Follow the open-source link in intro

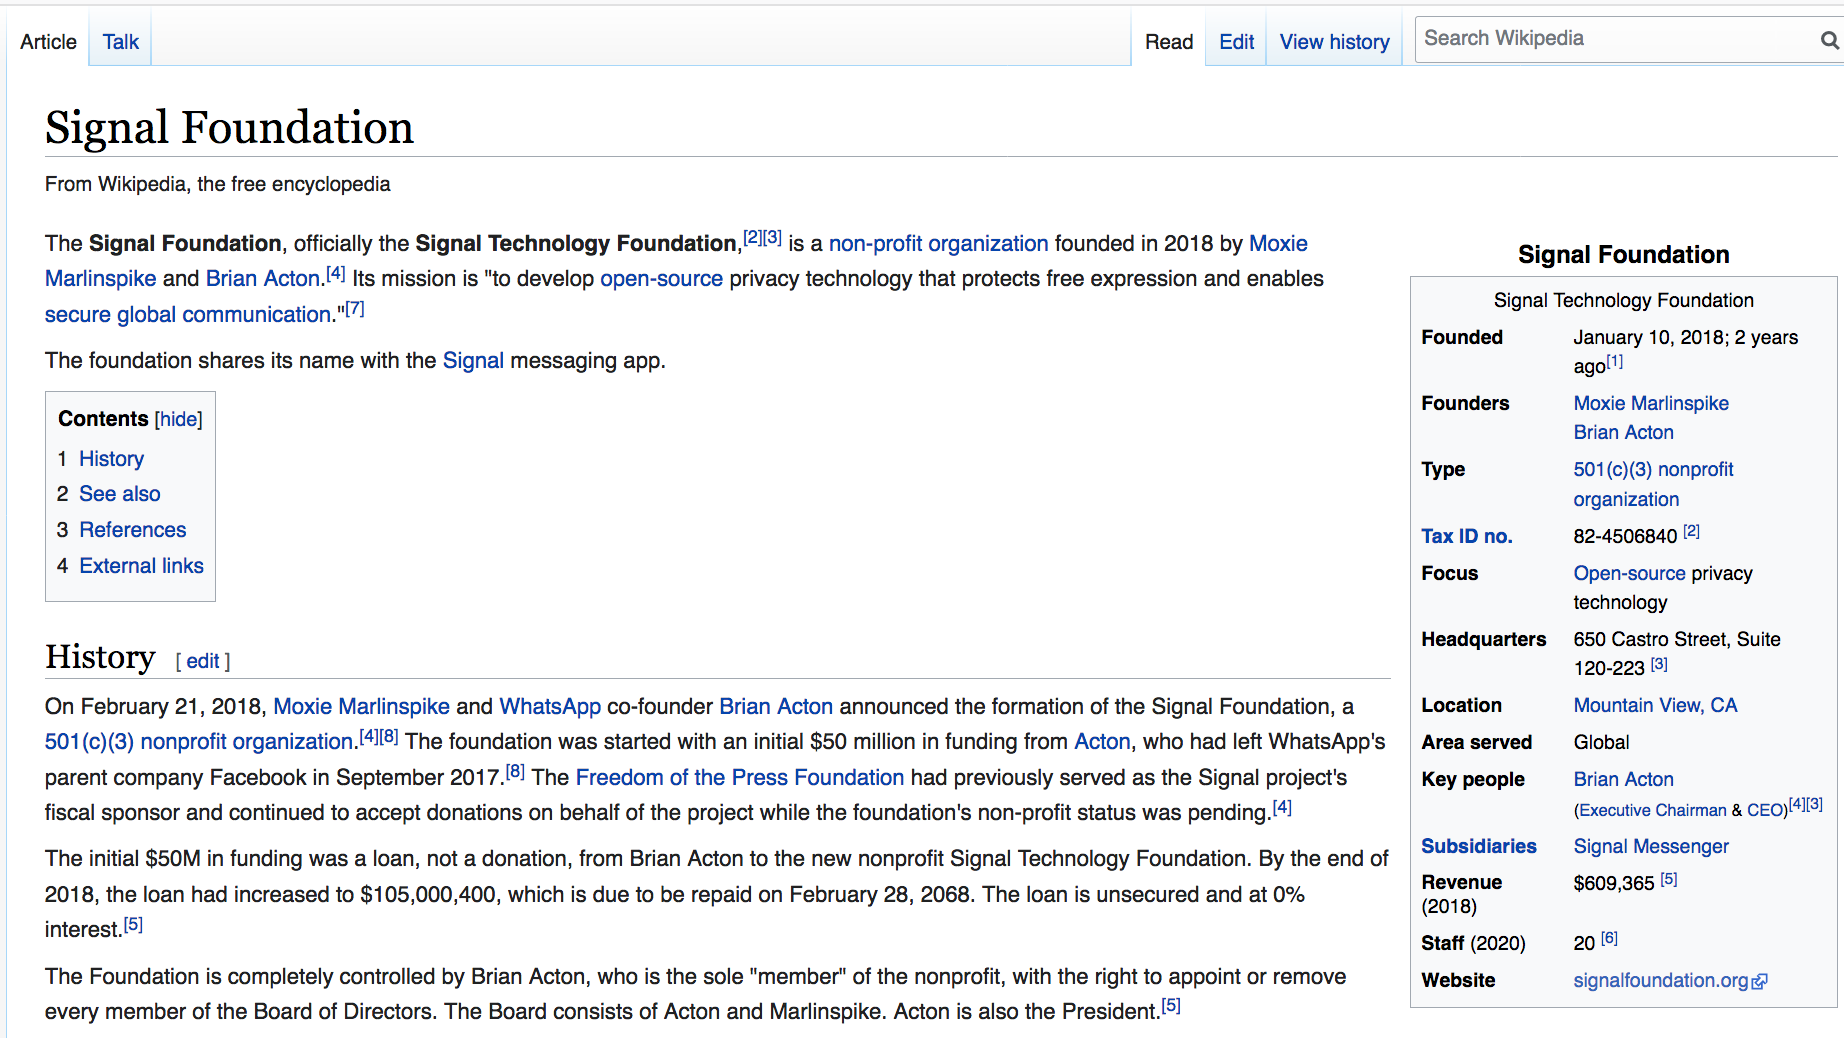click(661, 279)
